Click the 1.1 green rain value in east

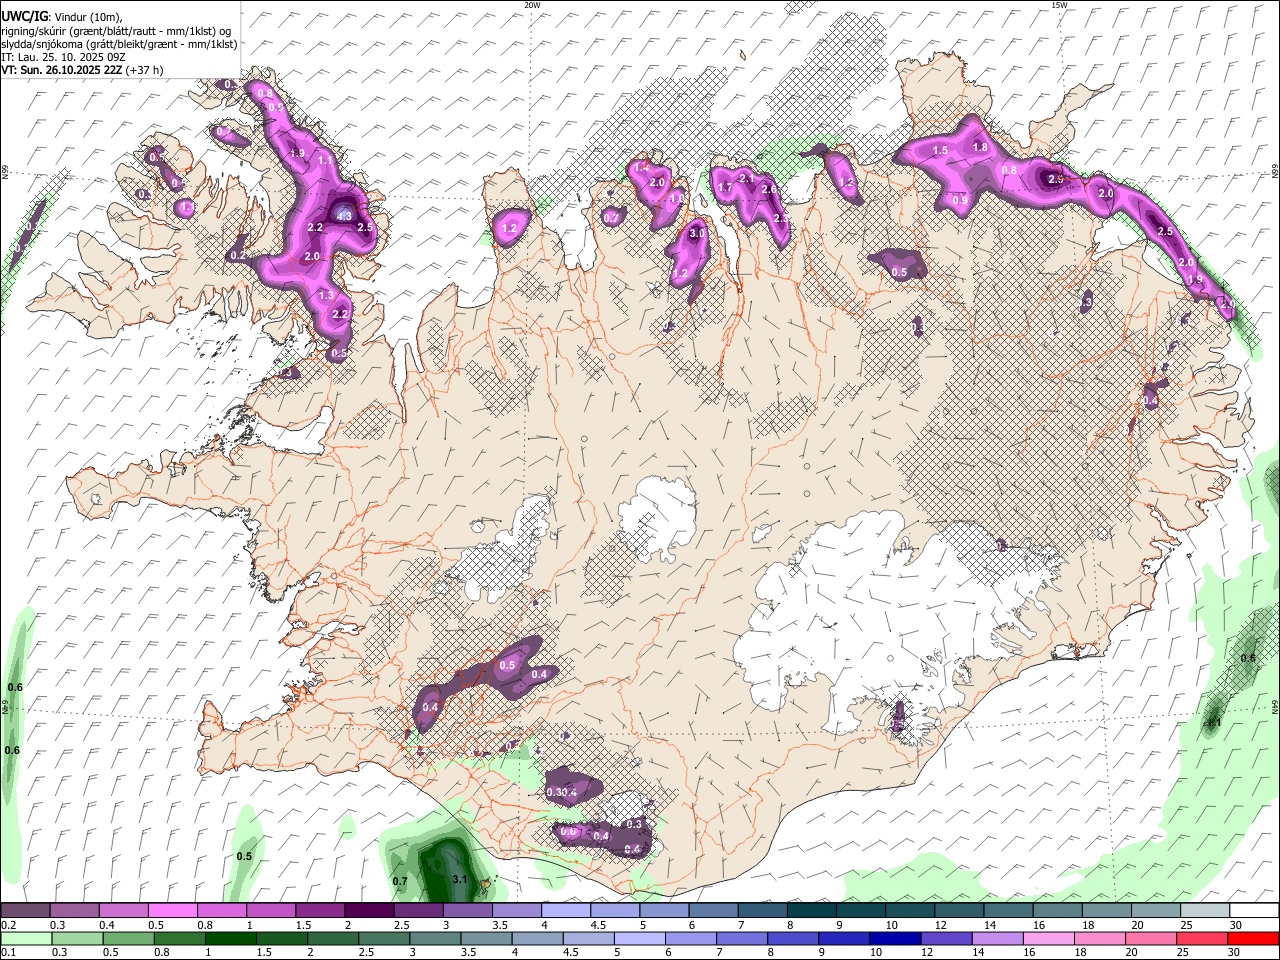point(1215,722)
